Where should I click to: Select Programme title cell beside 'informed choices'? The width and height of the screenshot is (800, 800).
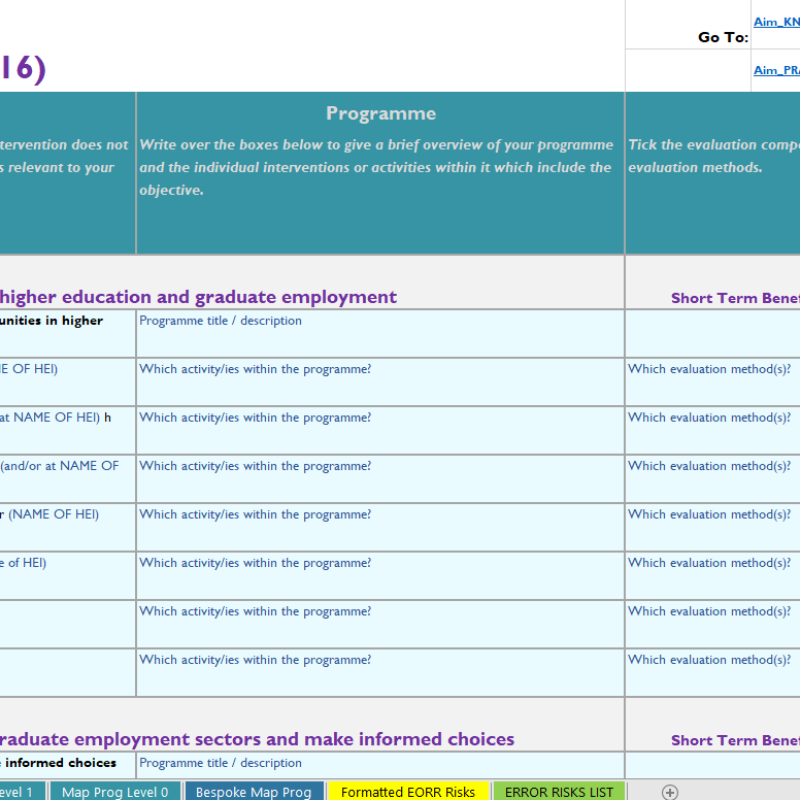(x=380, y=764)
